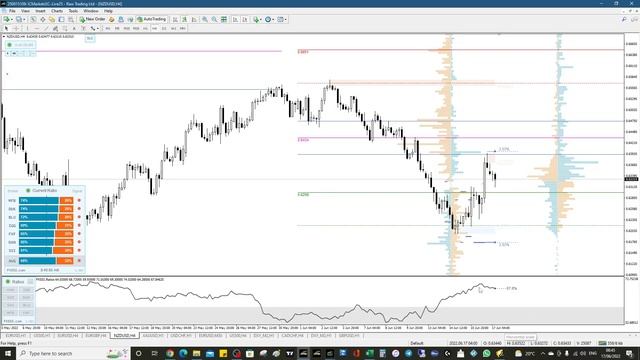Expand the Arrows objects dropdown
This screenshot has width=640, height=360.
tap(98, 29)
